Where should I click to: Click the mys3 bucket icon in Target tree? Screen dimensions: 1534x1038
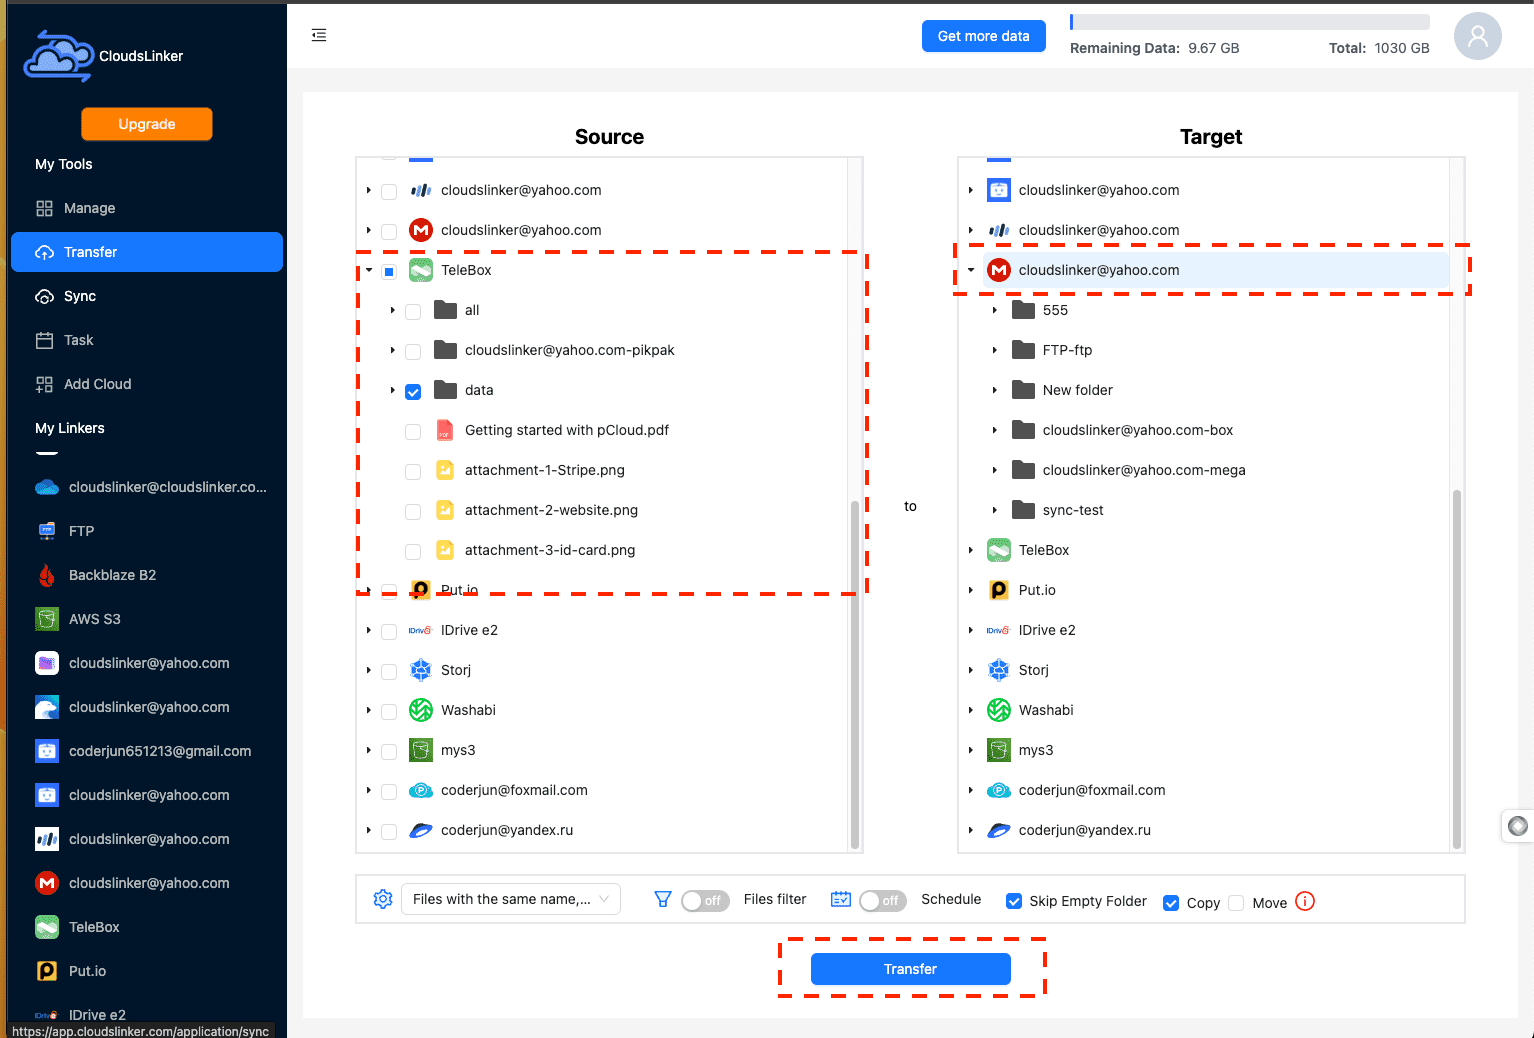coord(999,750)
